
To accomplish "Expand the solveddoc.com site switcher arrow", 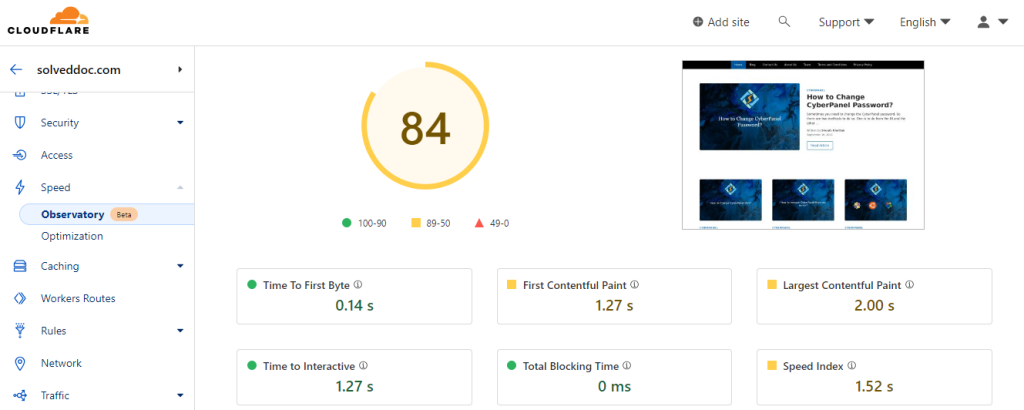I will [x=180, y=69].
